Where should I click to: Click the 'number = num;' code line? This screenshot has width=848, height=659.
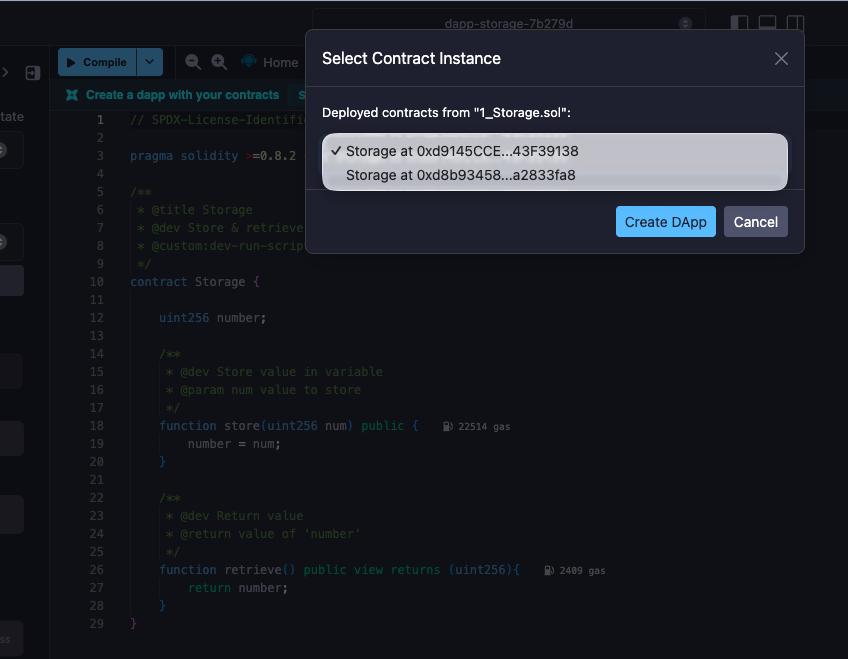[234, 444]
